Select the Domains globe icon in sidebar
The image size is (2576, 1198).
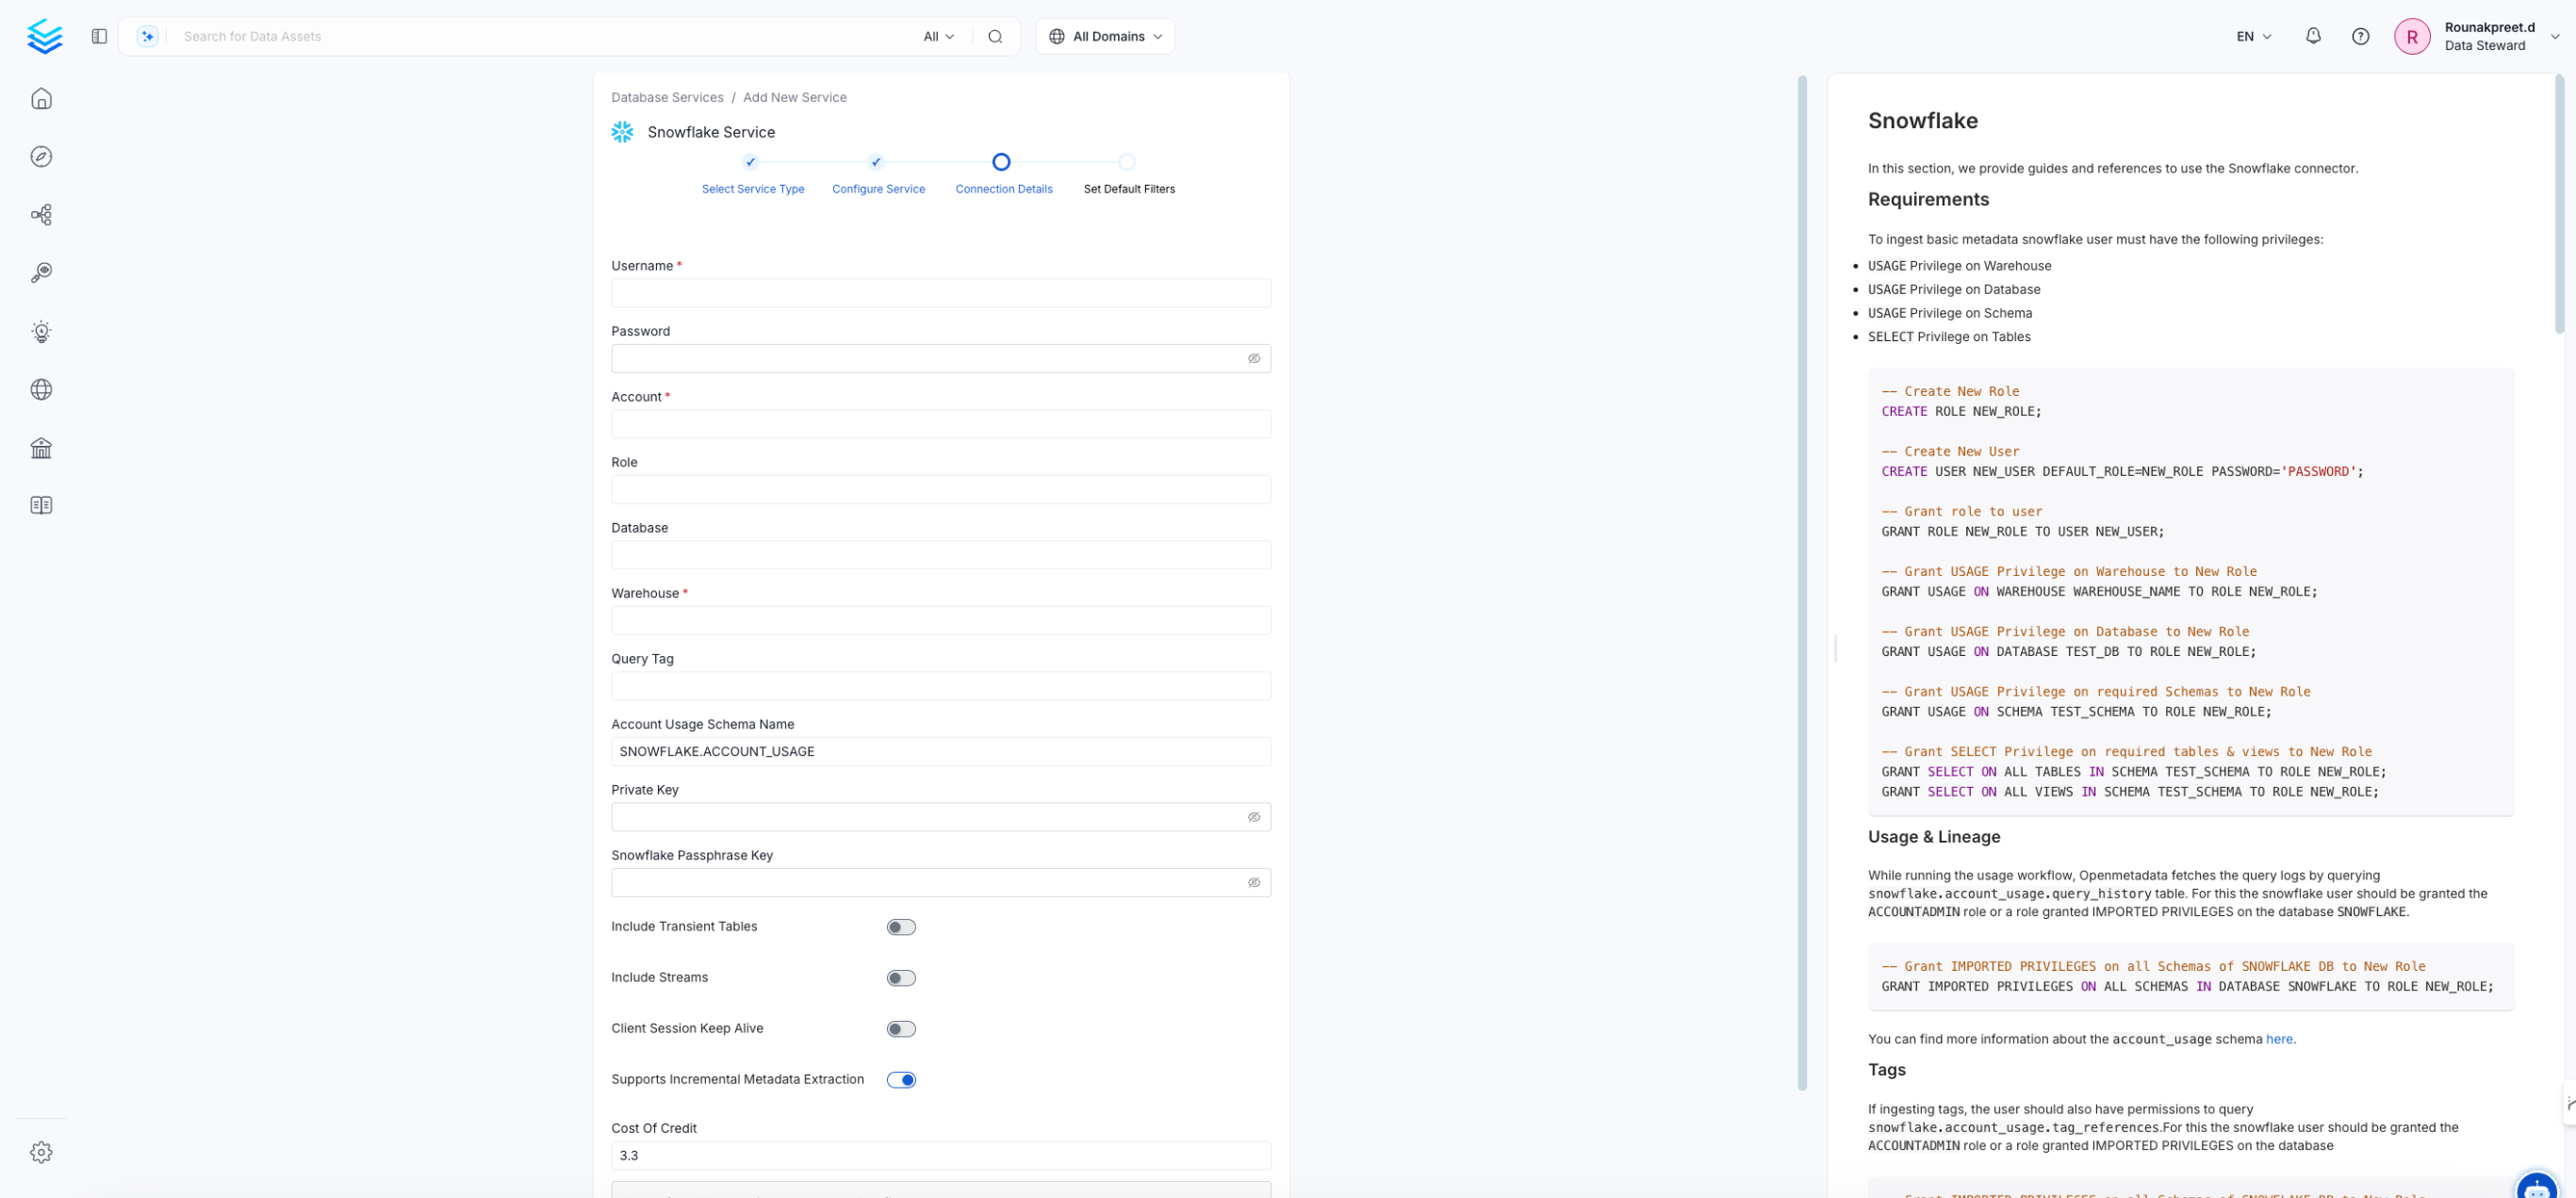(x=41, y=389)
